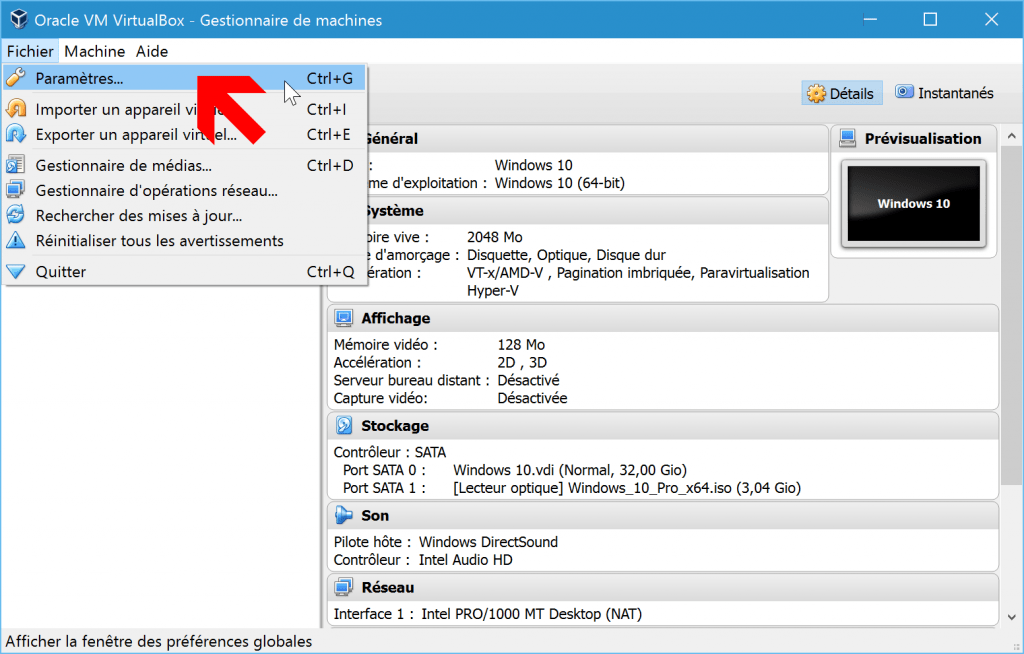The image size is (1024, 654).
Task: Click the scroll up arrow of details pane
Action: point(1012,136)
